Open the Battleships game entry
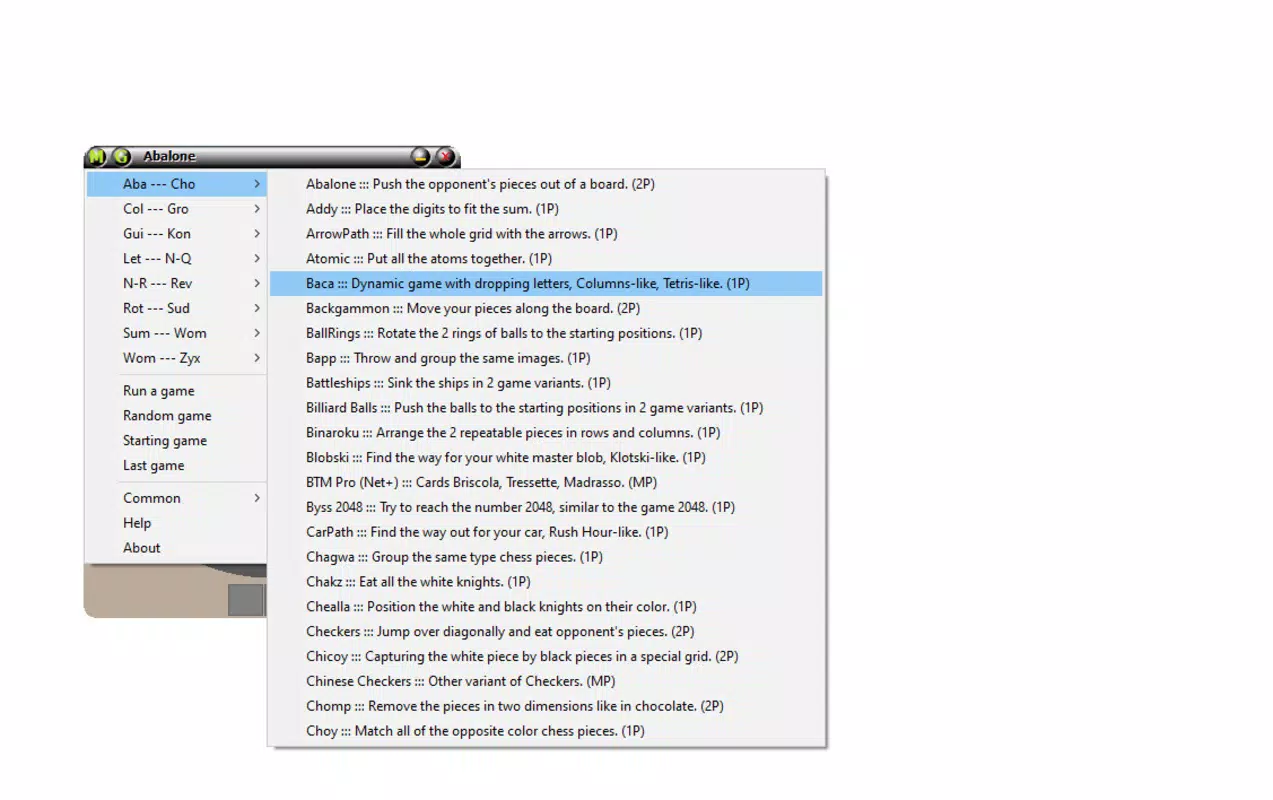This screenshot has width=1273, height=800. click(546, 383)
